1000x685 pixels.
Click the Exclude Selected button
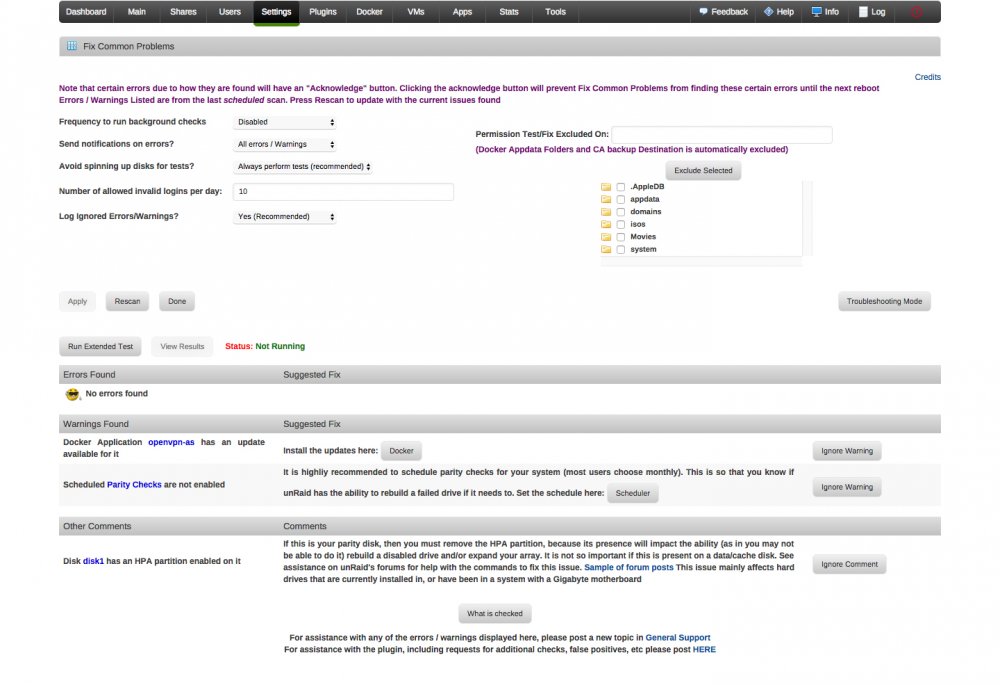[703, 170]
